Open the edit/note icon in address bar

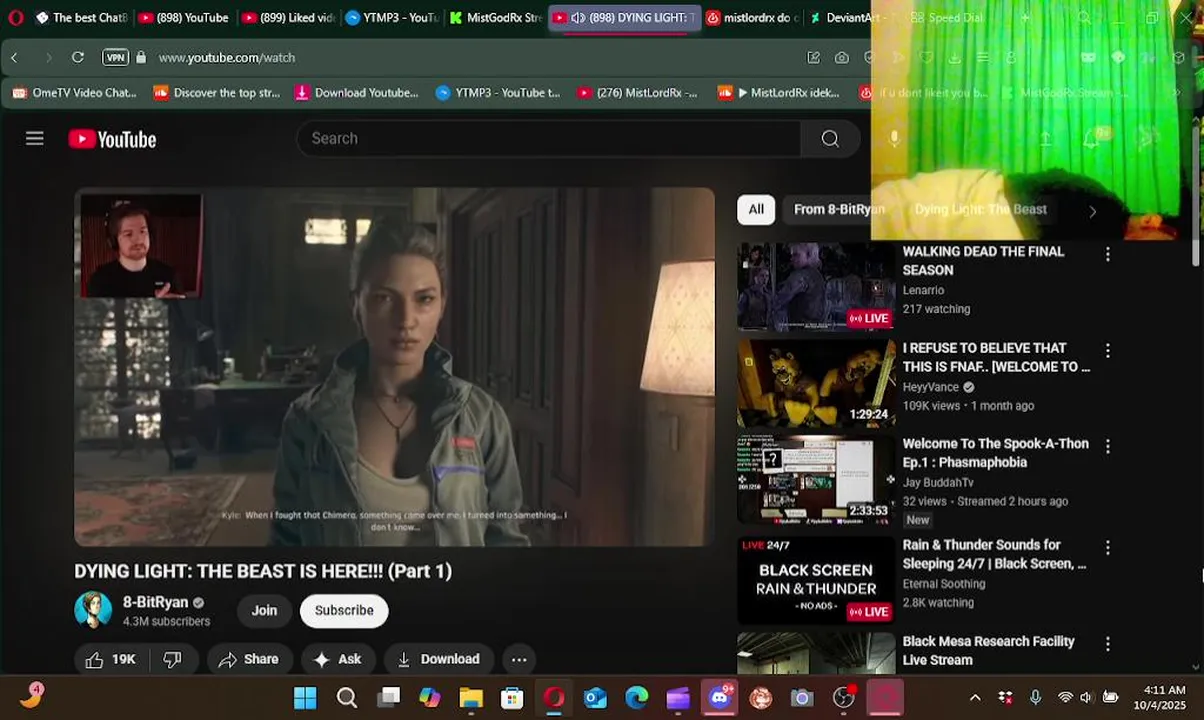coord(814,58)
